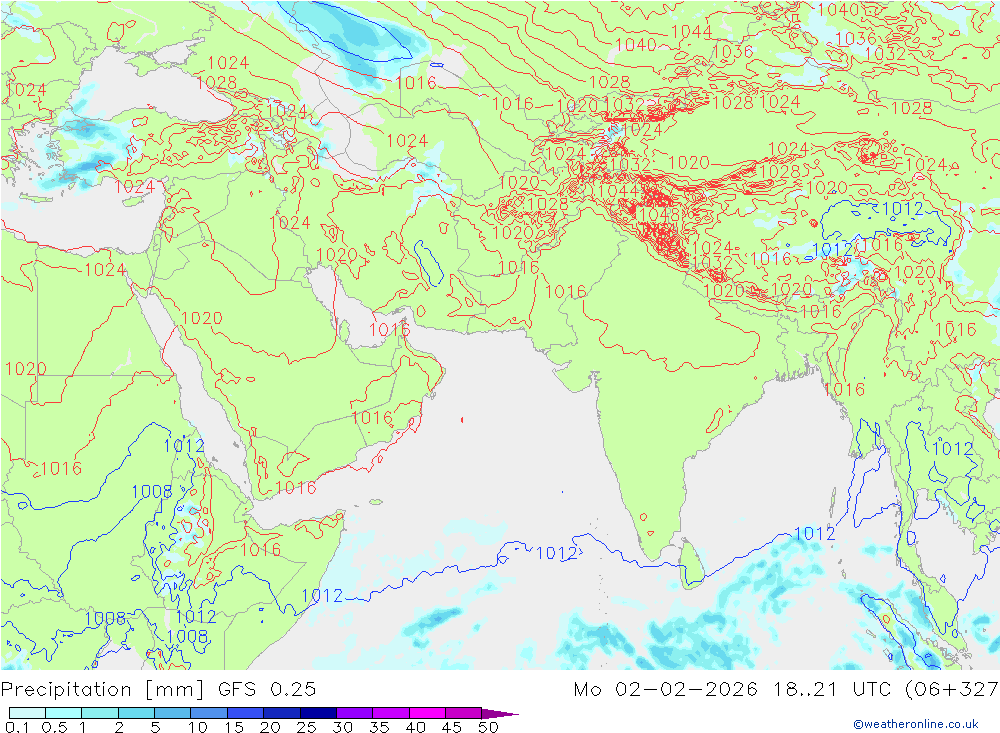Select the '2' legend scale value
This screenshot has width=1000, height=733.
[x=119, y=727]
